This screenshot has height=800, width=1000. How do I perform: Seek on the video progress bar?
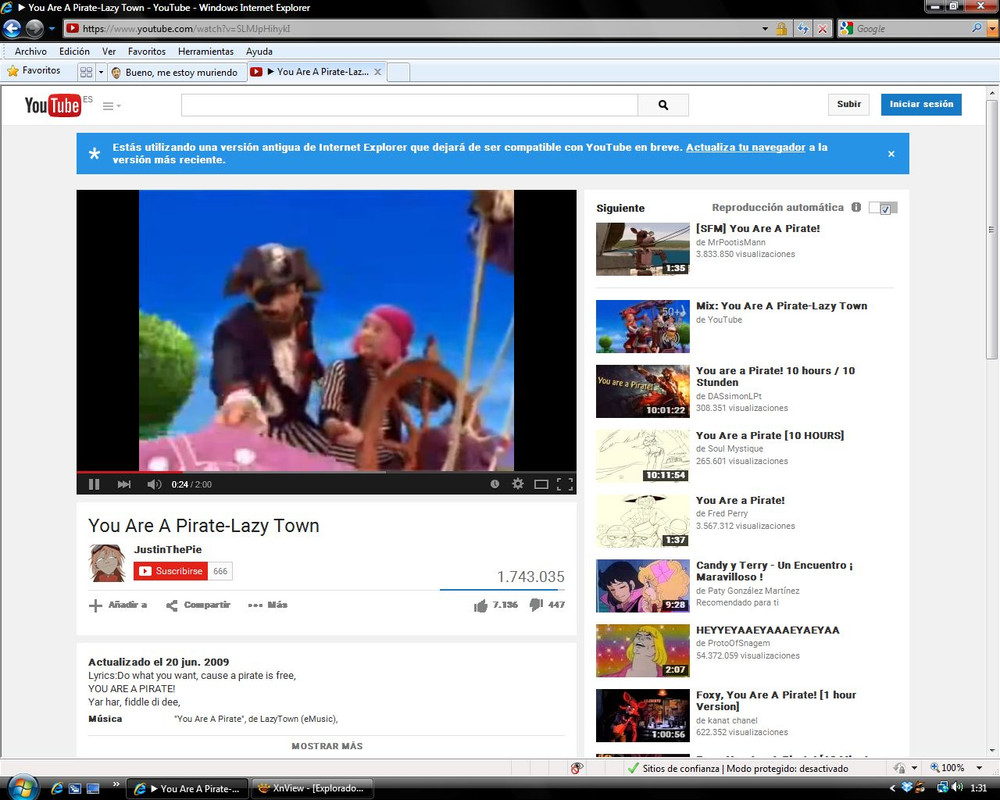tap(327, 472)
